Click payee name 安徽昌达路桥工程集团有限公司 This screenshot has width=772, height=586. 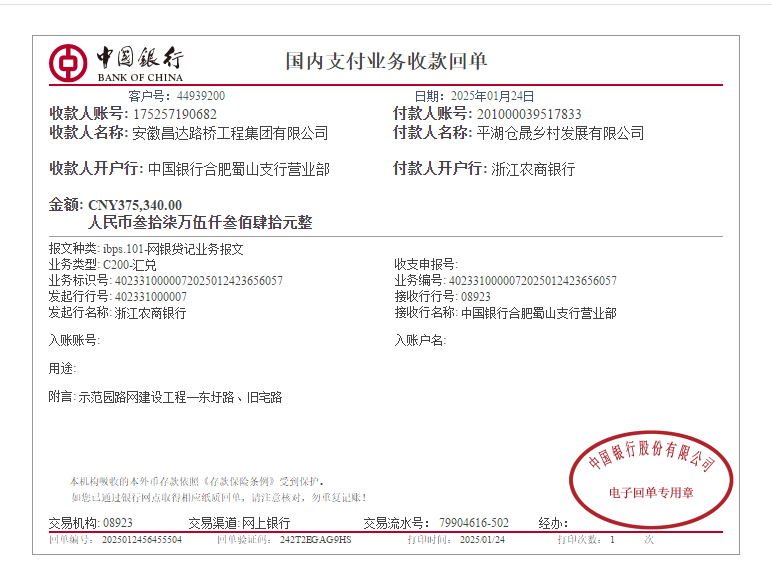[230, 133]
